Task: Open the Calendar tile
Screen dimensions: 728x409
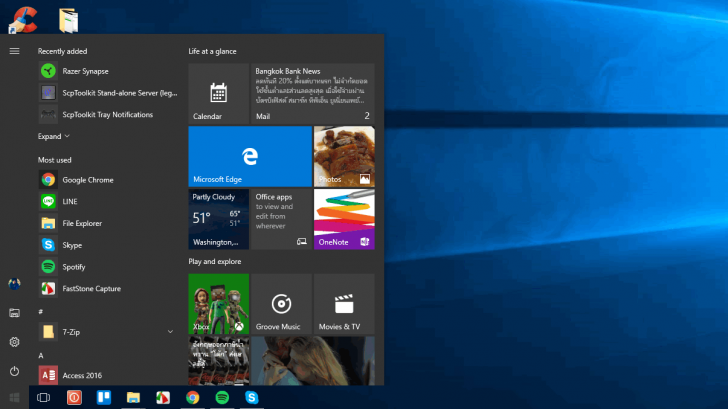Action: click(219, 94)
